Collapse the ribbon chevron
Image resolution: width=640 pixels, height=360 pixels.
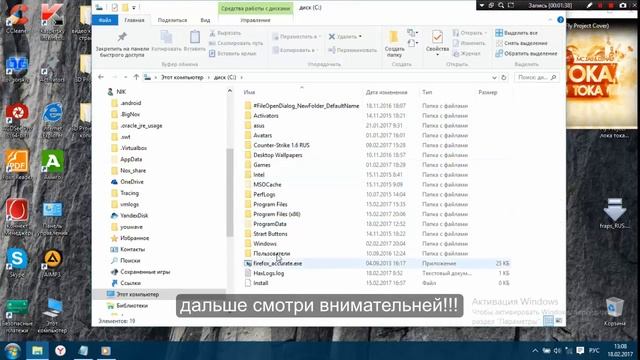pos(550,20)
